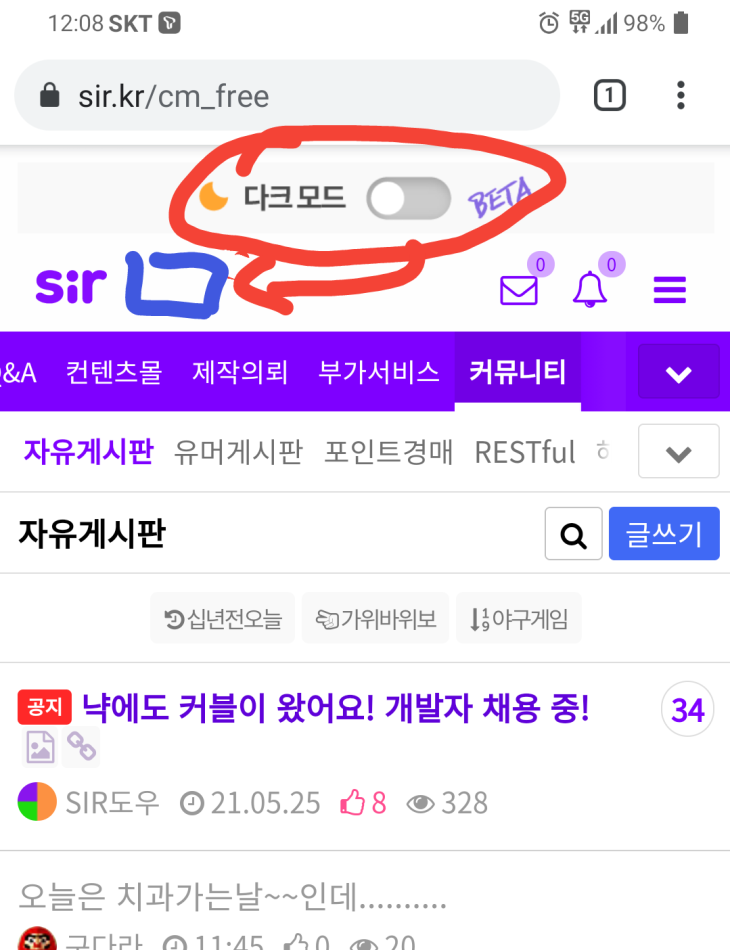Expand the board category dropdown chevron
730x950 pixels.
(x=679, y=452)
